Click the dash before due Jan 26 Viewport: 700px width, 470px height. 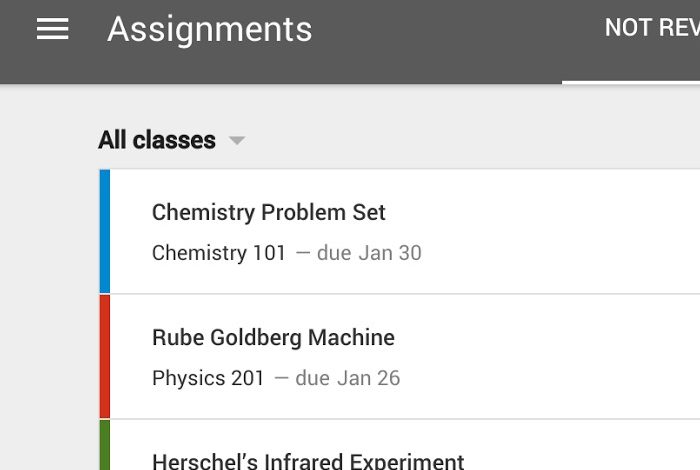(x=281, y=378)
